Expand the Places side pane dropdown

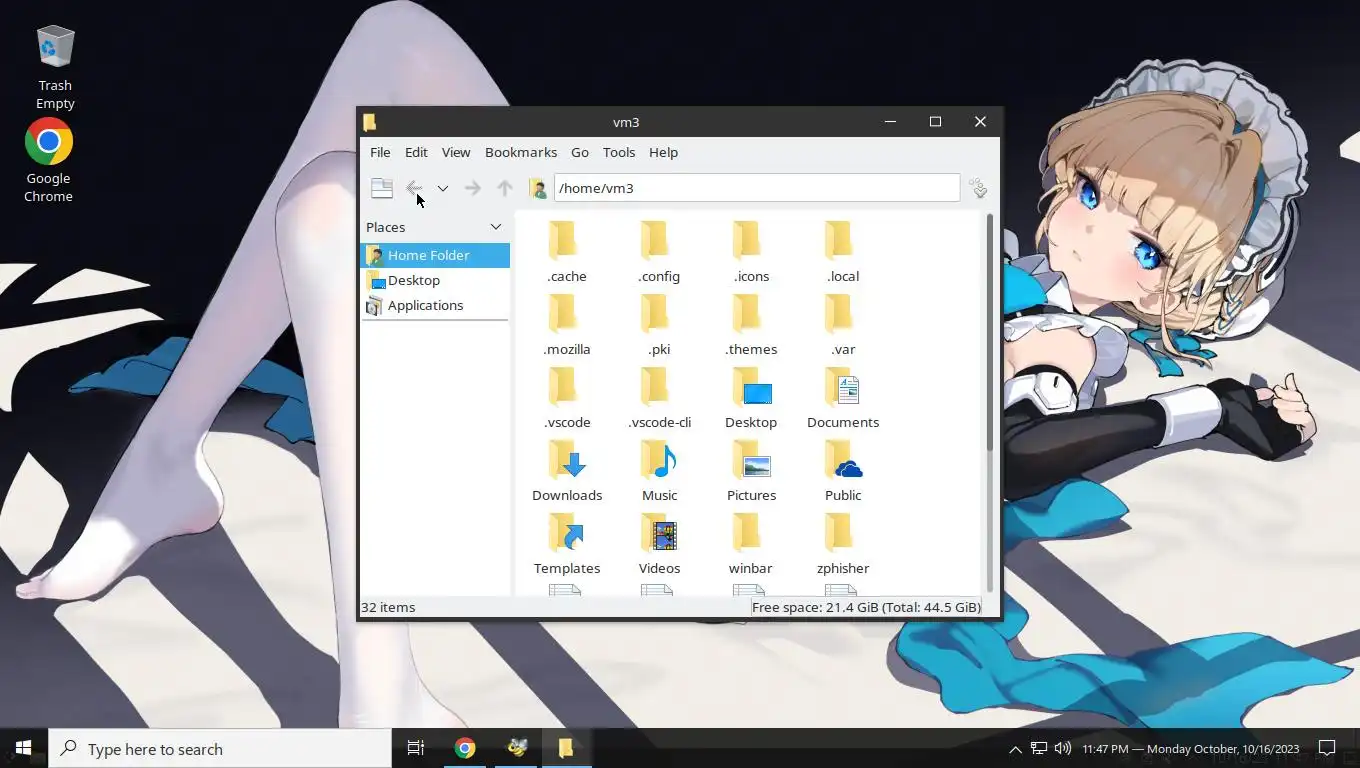(495, 227)
